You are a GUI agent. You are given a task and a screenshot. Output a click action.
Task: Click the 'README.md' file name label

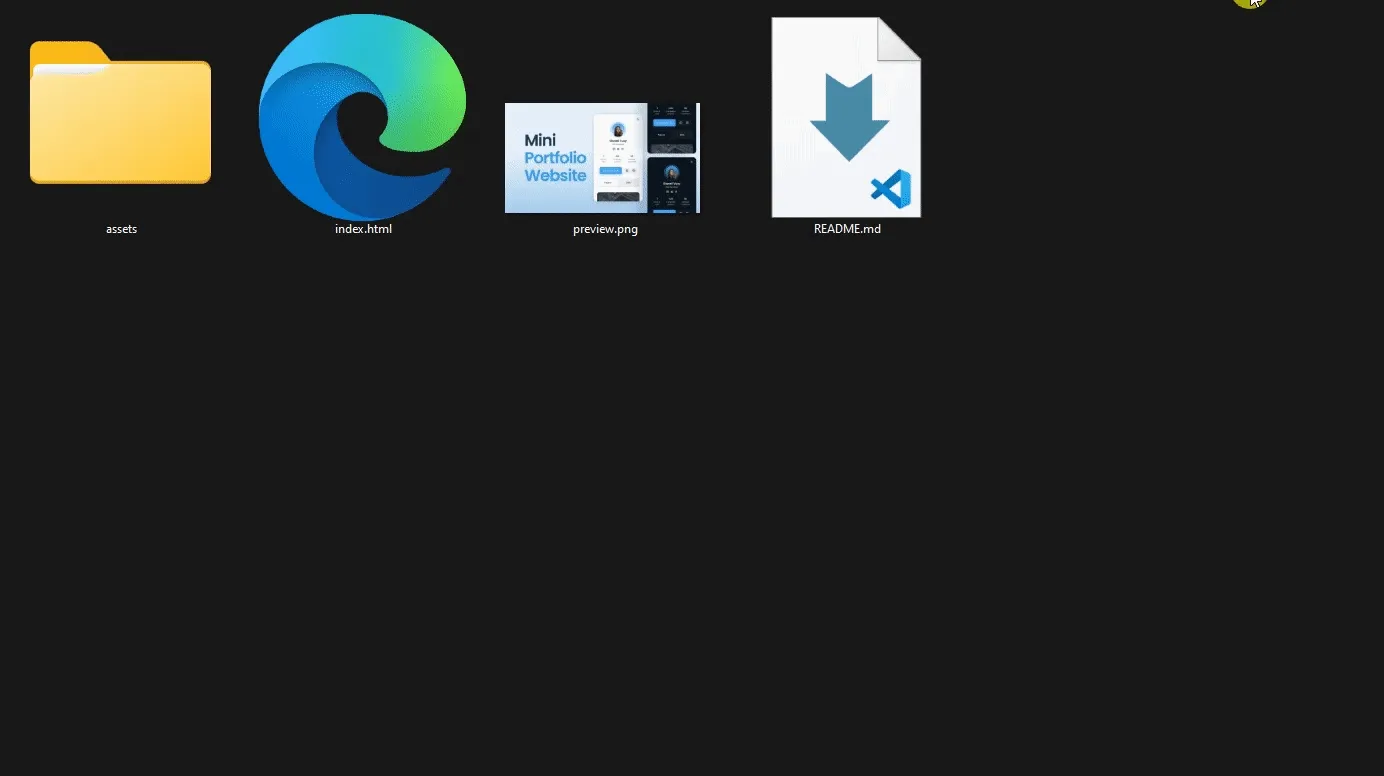click(x=847, y=229)
